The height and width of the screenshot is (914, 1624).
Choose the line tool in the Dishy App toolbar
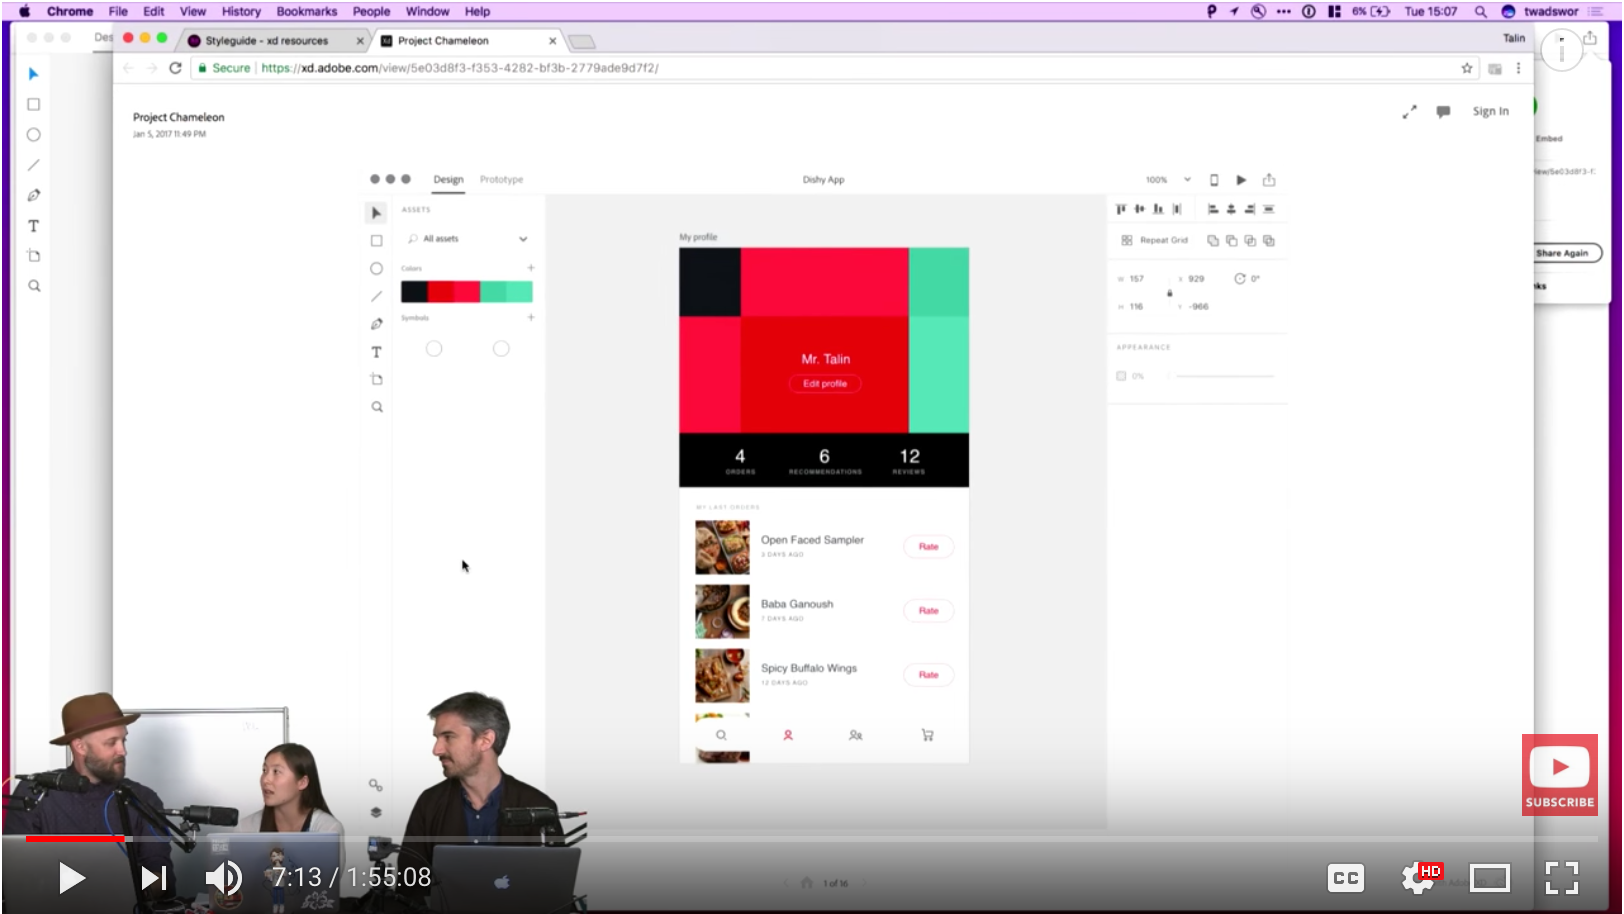[x=376, y=296]
